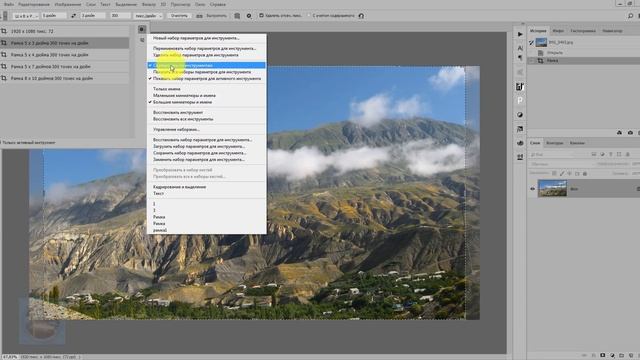This screenshot has height=360, width=640.
Task: Open the Adjustments half-circle icon
Action: coord(520,115)
